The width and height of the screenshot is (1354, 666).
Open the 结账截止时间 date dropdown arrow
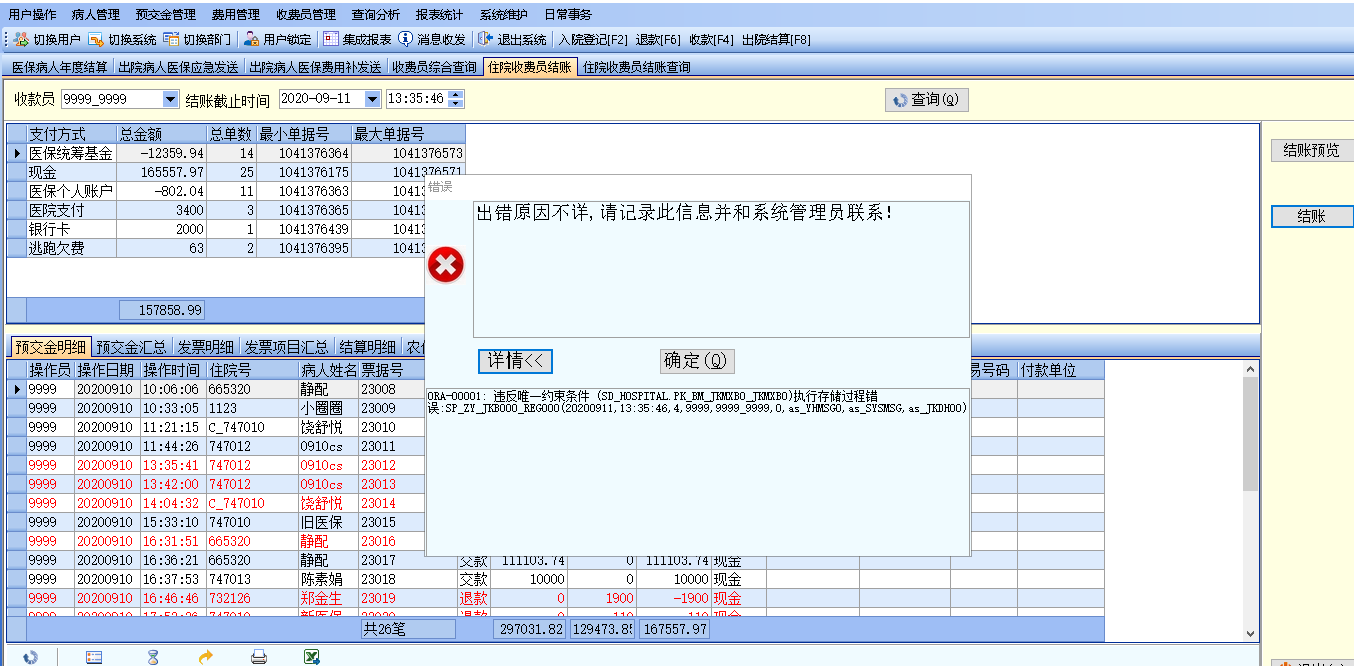[372, 99]
